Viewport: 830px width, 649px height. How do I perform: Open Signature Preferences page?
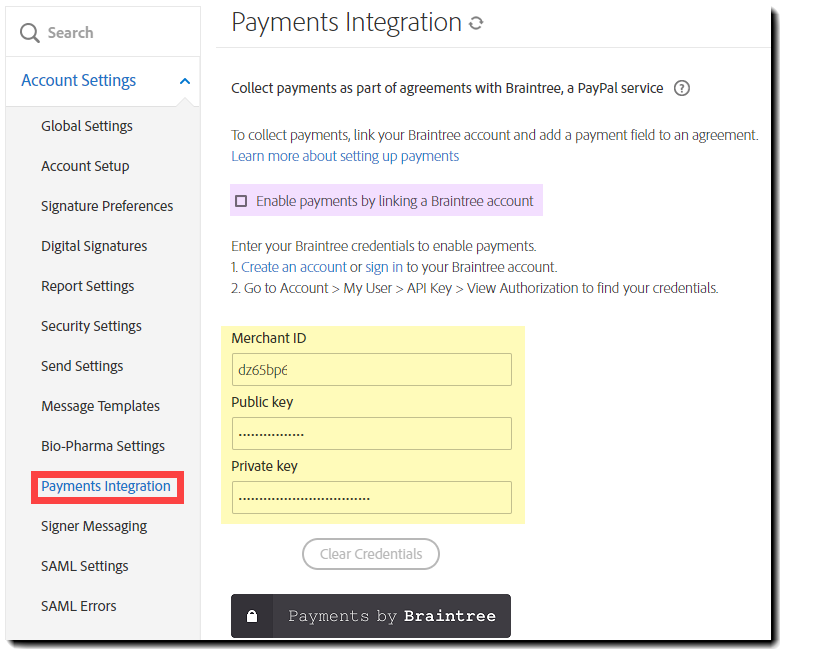(107, 206)
